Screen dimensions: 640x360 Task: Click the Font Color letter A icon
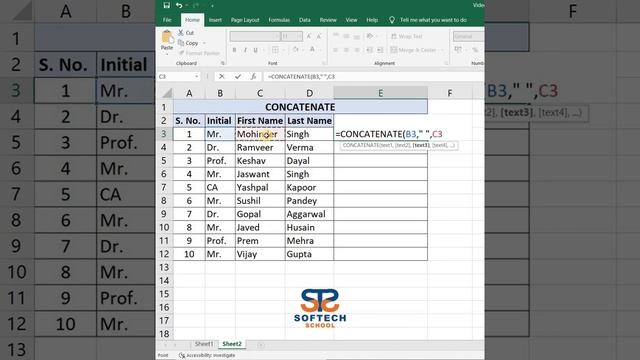tap(312, 50)
